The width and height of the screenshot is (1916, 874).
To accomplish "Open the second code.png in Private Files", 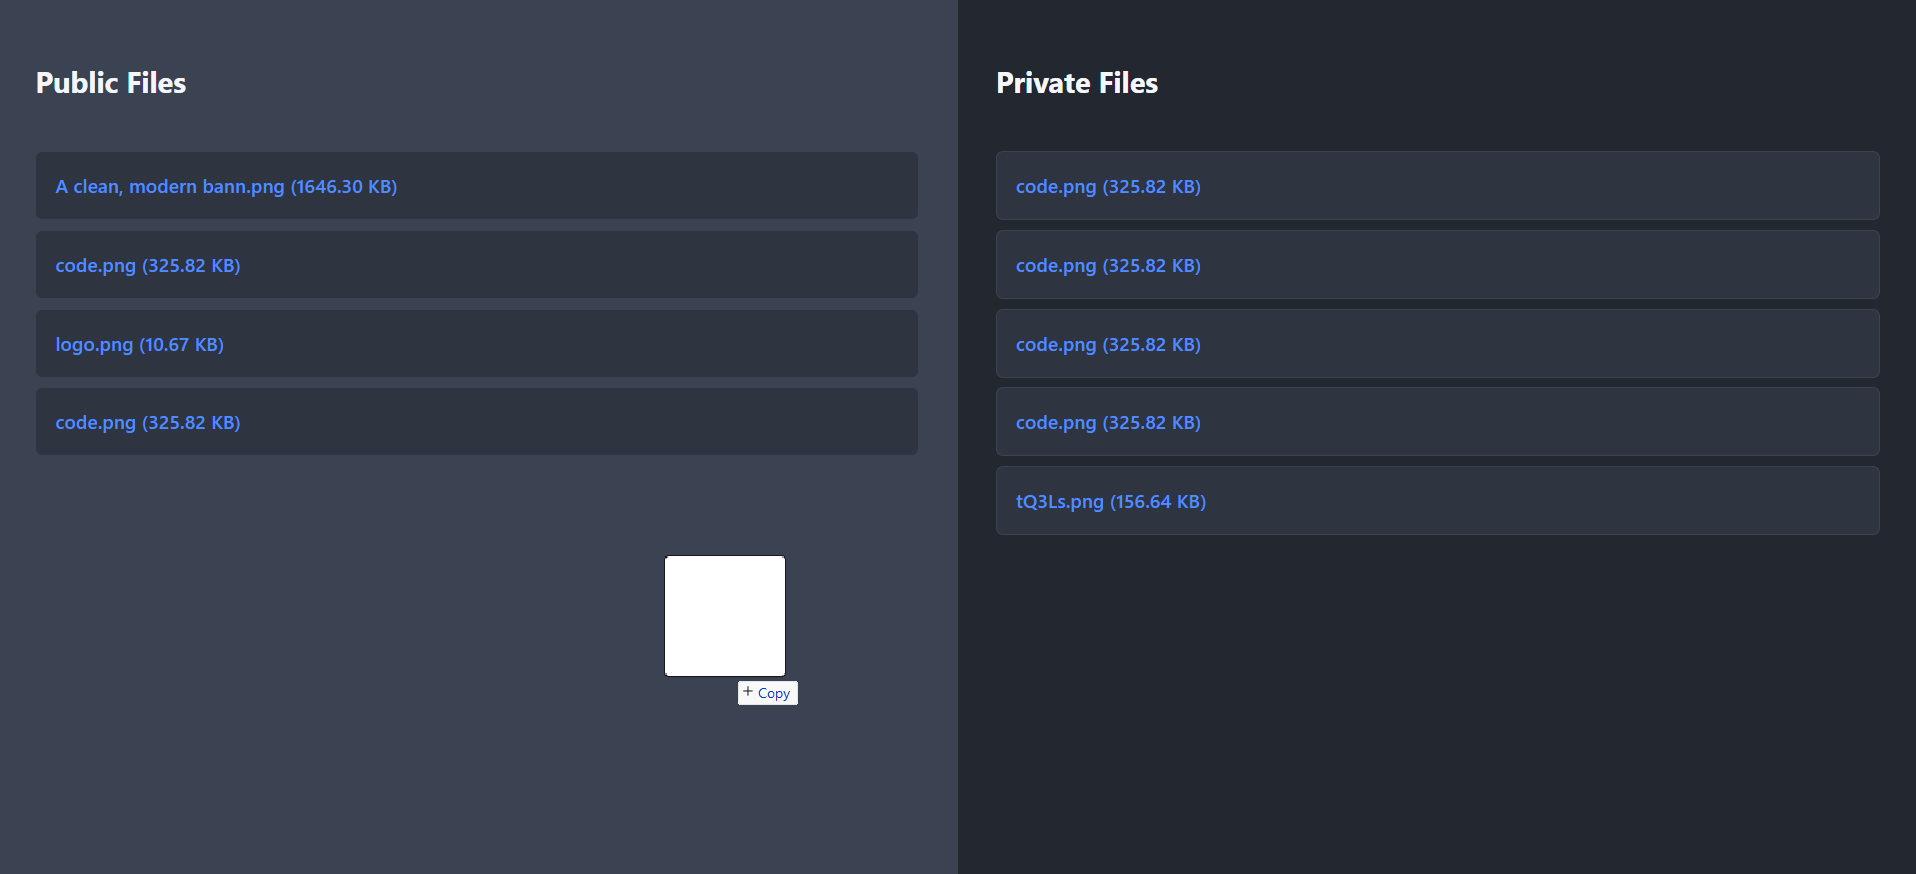I will 1056,266.
